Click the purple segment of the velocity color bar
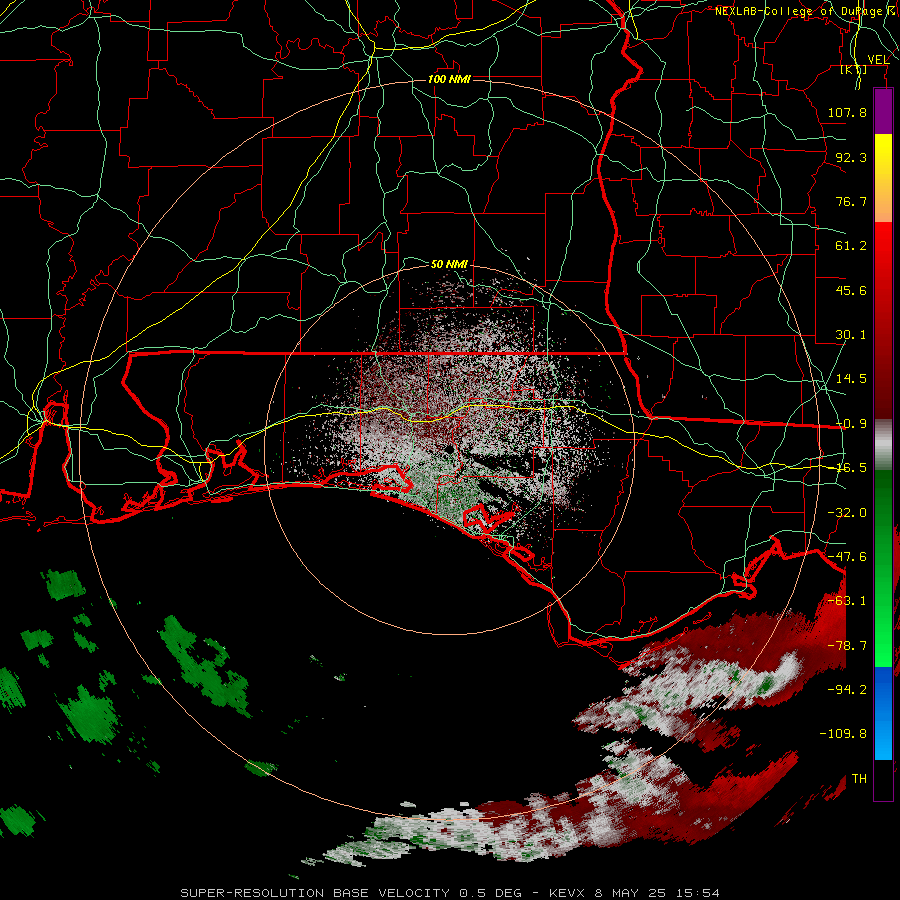 click(883, 111)
